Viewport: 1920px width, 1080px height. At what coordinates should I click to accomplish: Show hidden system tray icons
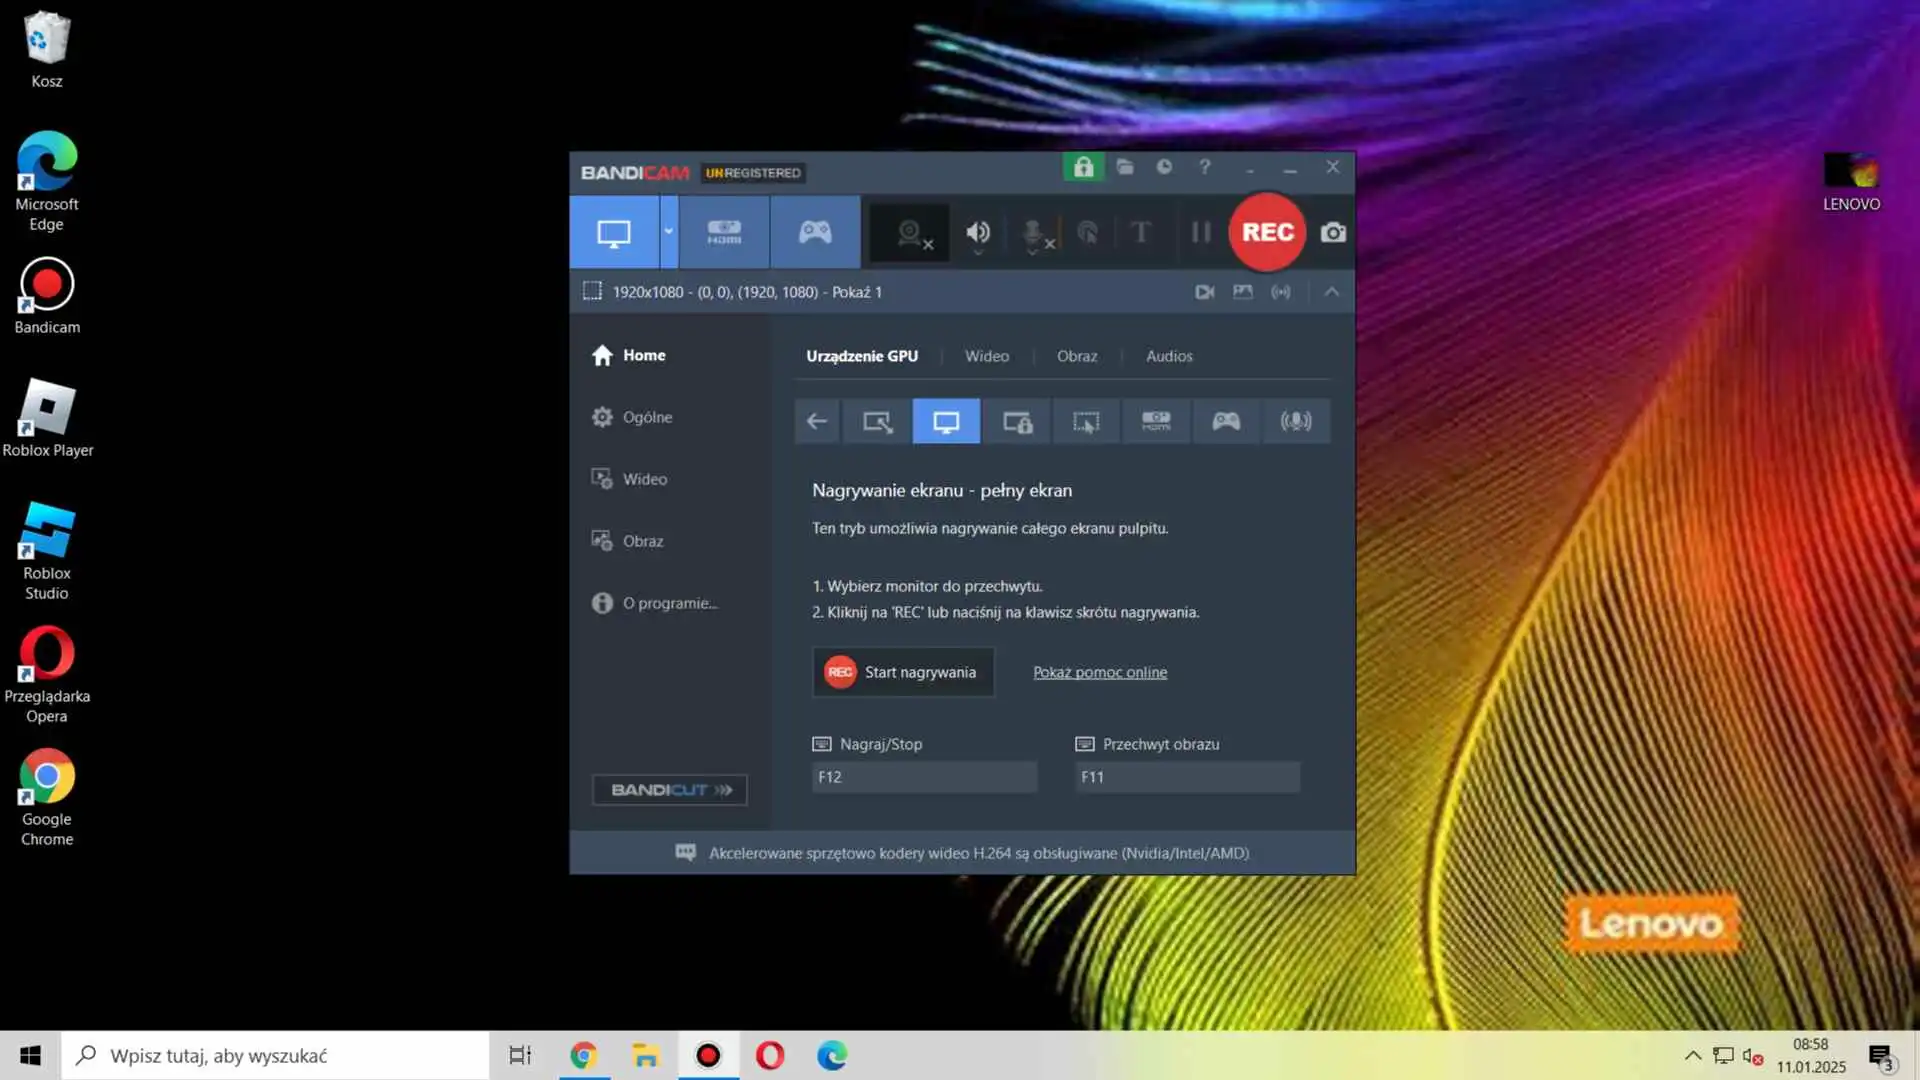coord(1692,1055)
